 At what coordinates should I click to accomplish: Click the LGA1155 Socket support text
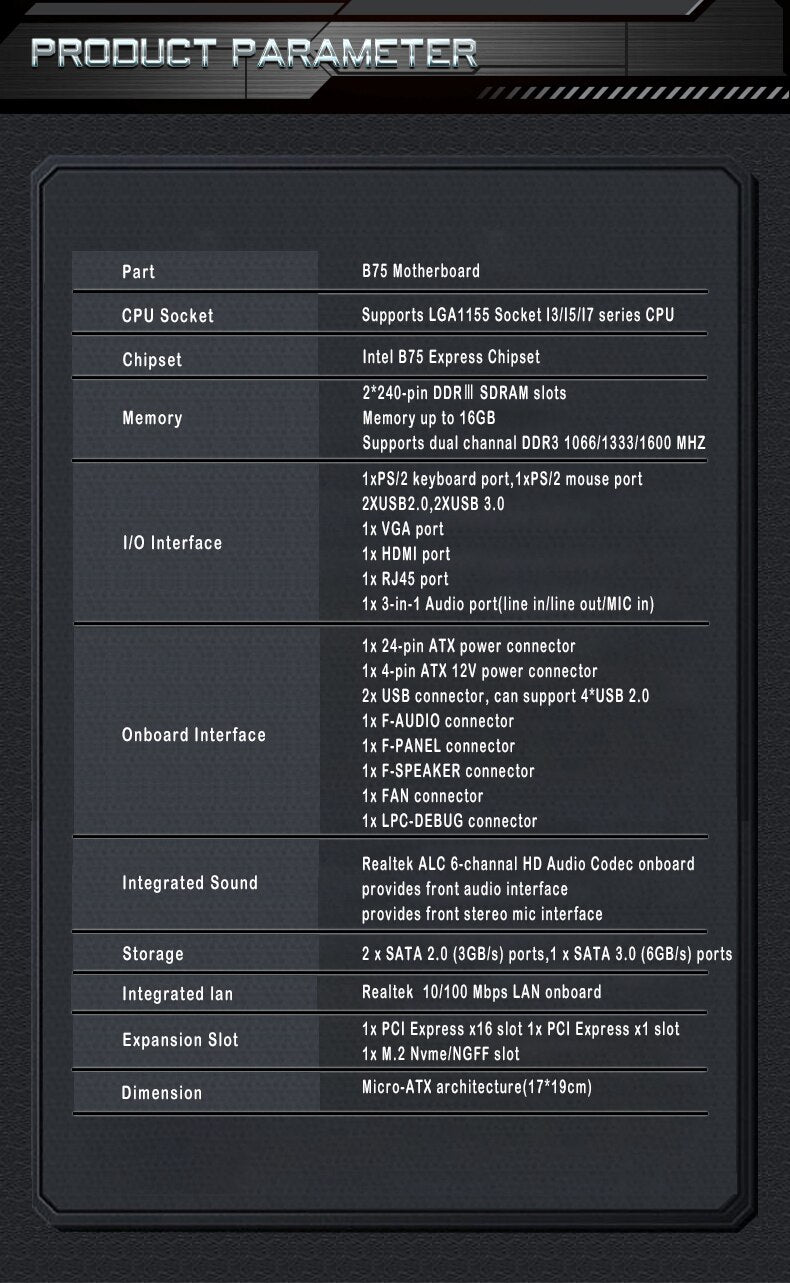click(517, 315)
